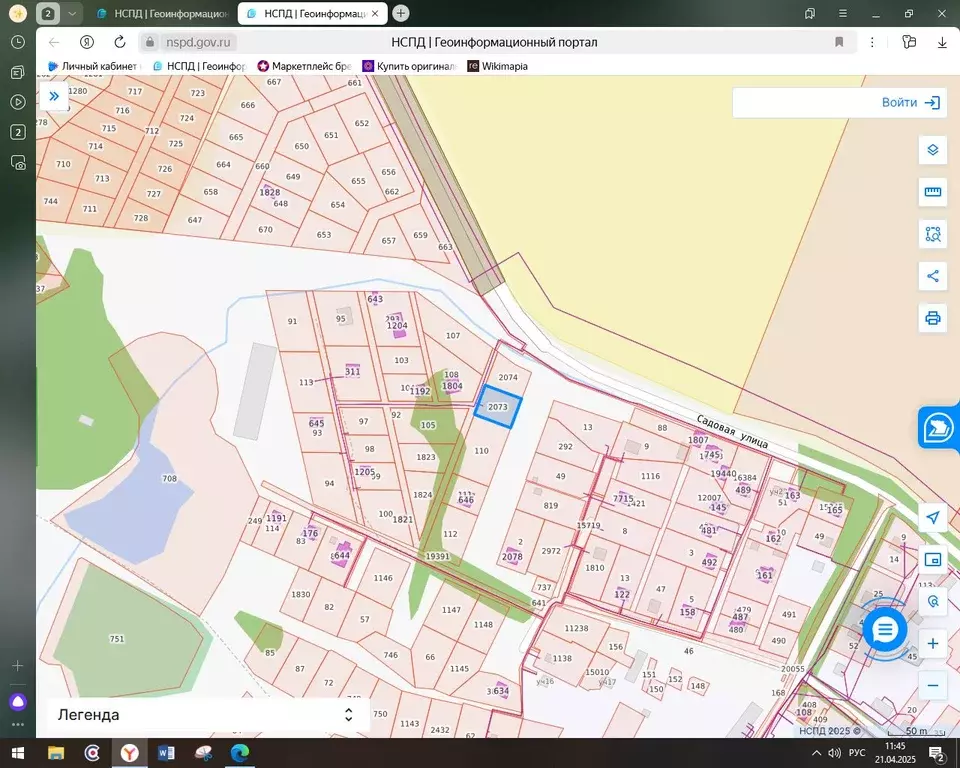
Task: Click parcel 2074 on the map
Action: [x=508, y=377]
